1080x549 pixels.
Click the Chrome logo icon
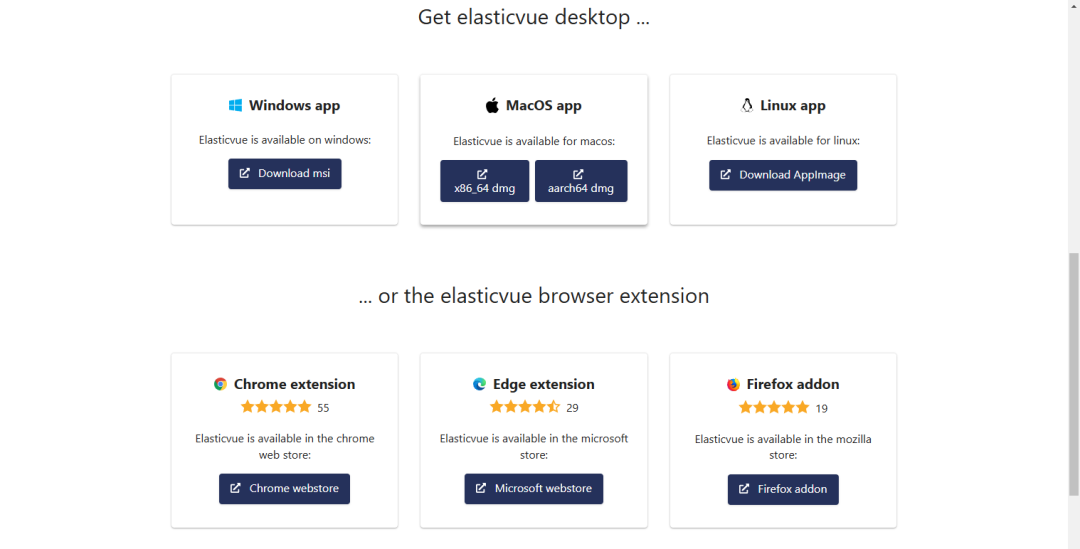coord(220,384)
